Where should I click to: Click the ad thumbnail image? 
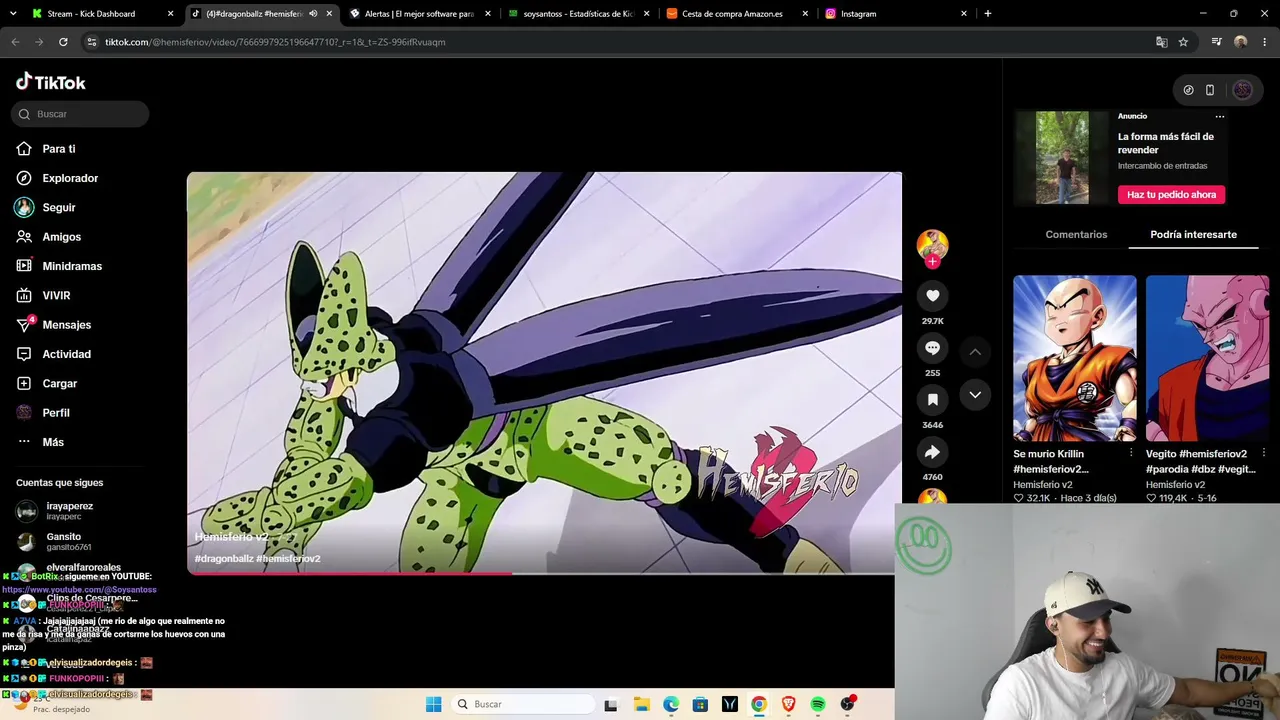[1062, 157]
